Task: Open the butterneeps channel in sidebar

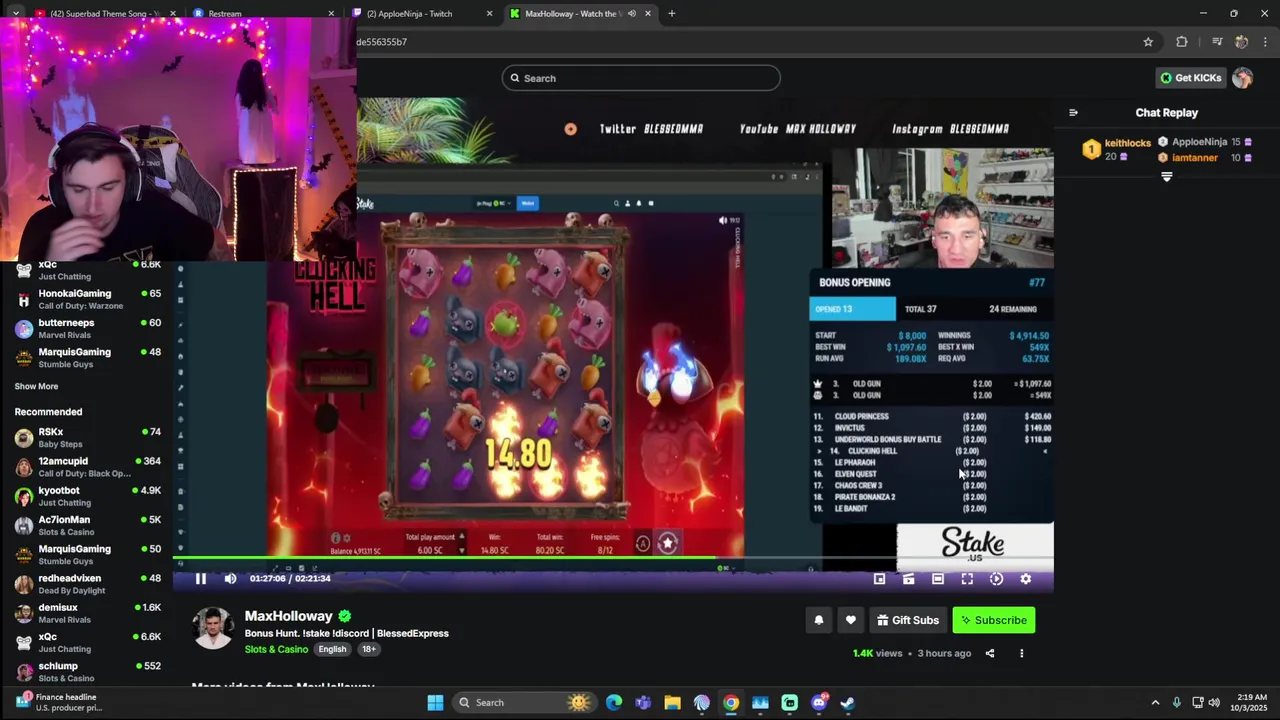Action: click(87, 328)
